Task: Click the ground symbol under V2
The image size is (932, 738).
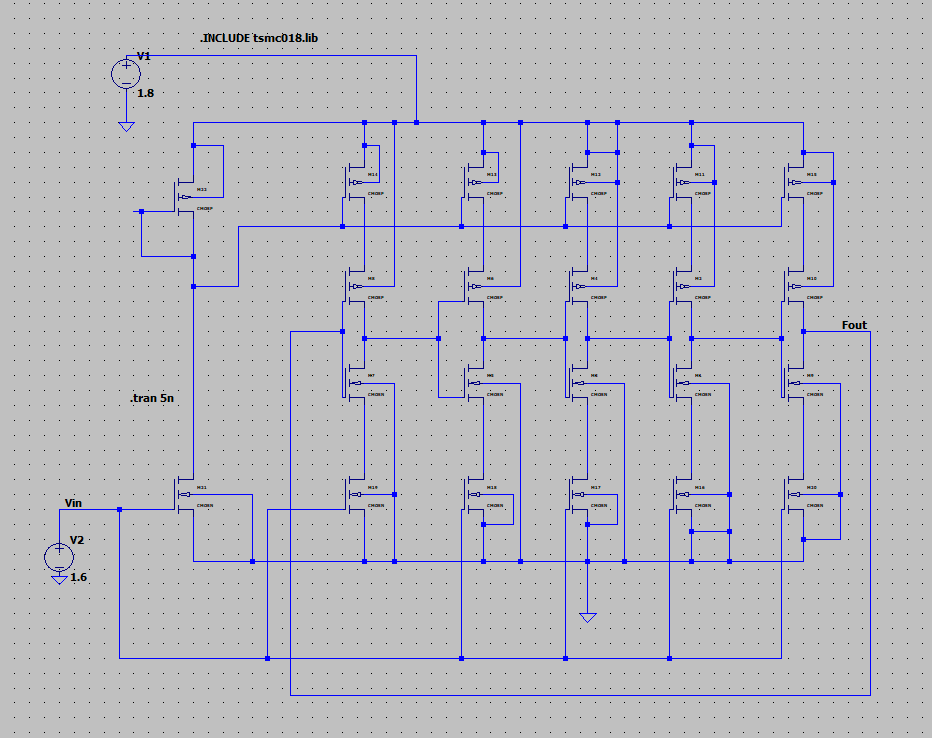Action: tap(59, 579)
